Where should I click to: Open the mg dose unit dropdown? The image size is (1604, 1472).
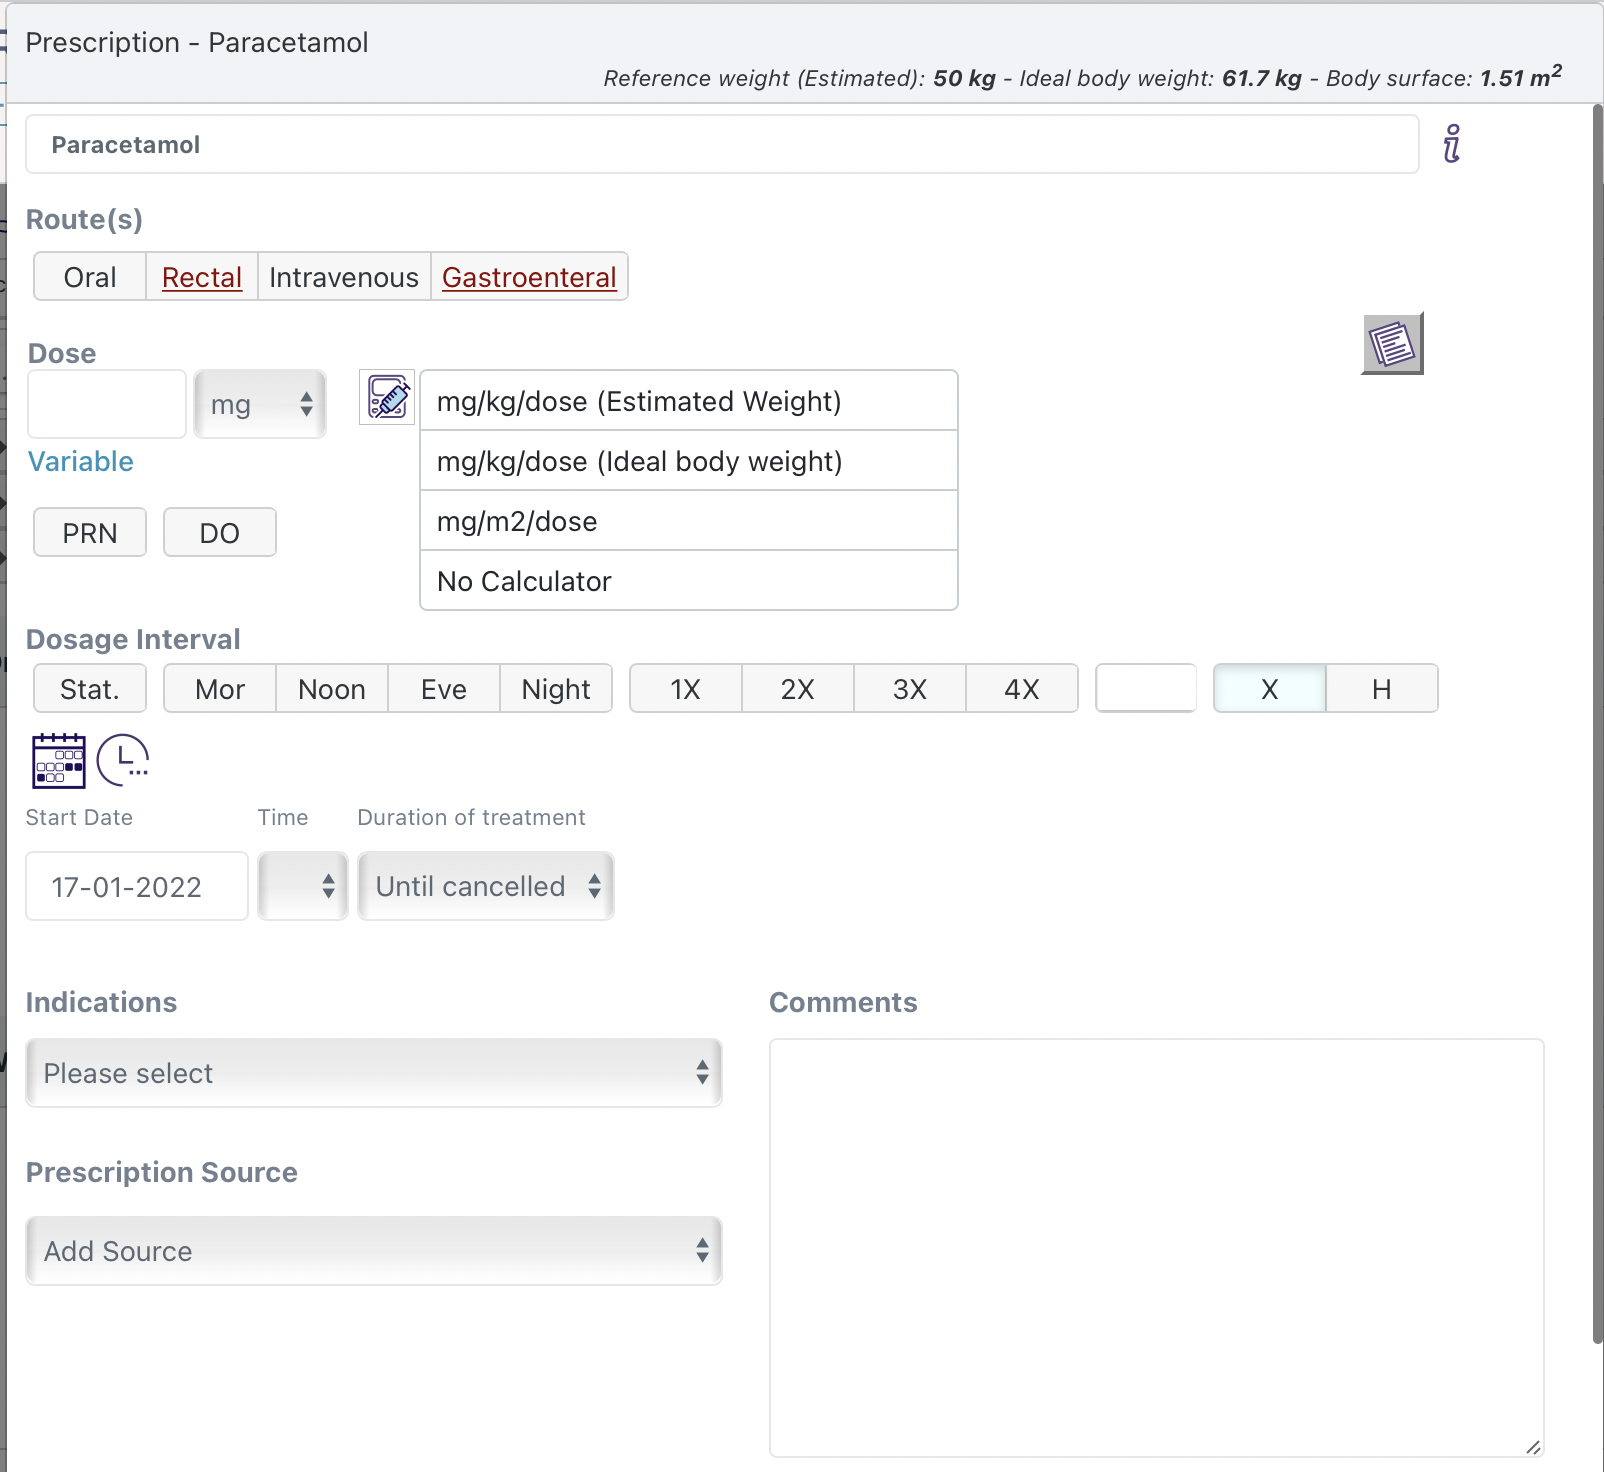(260, 405)
